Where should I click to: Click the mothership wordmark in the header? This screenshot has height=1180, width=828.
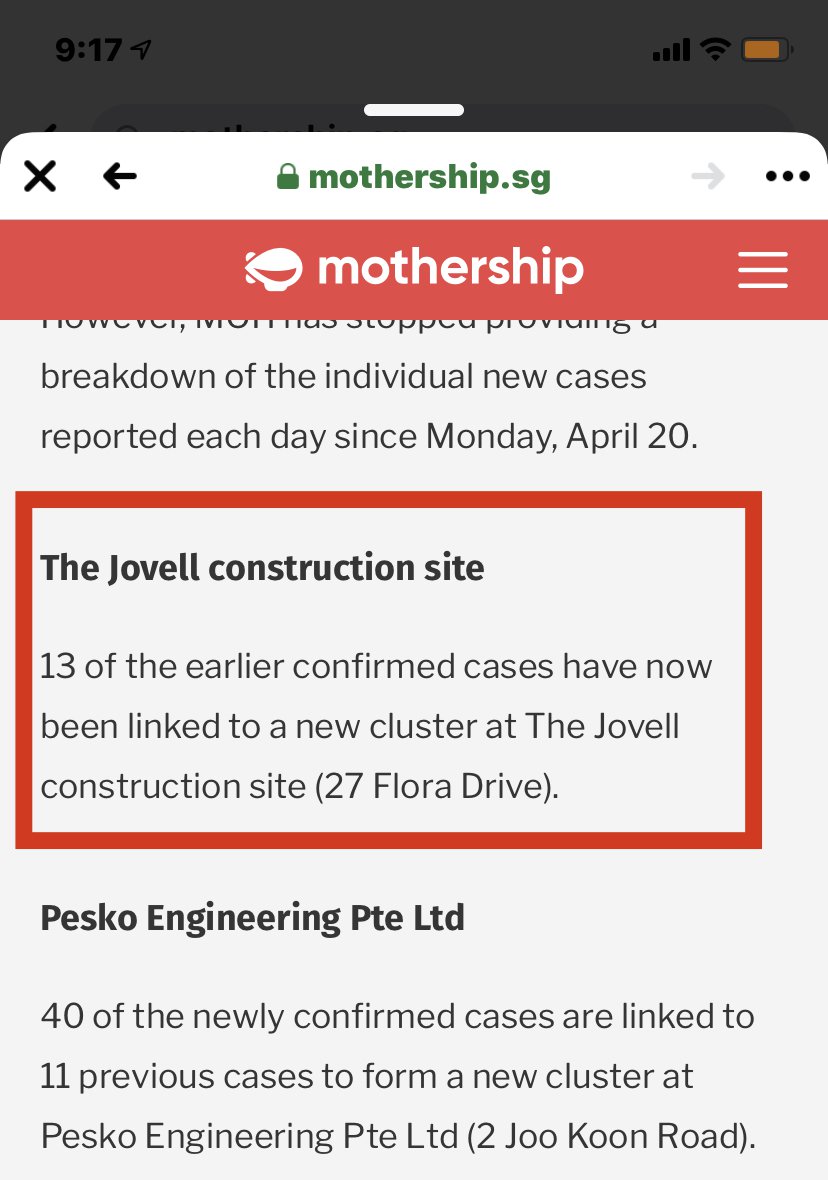[x=450, y=269]
